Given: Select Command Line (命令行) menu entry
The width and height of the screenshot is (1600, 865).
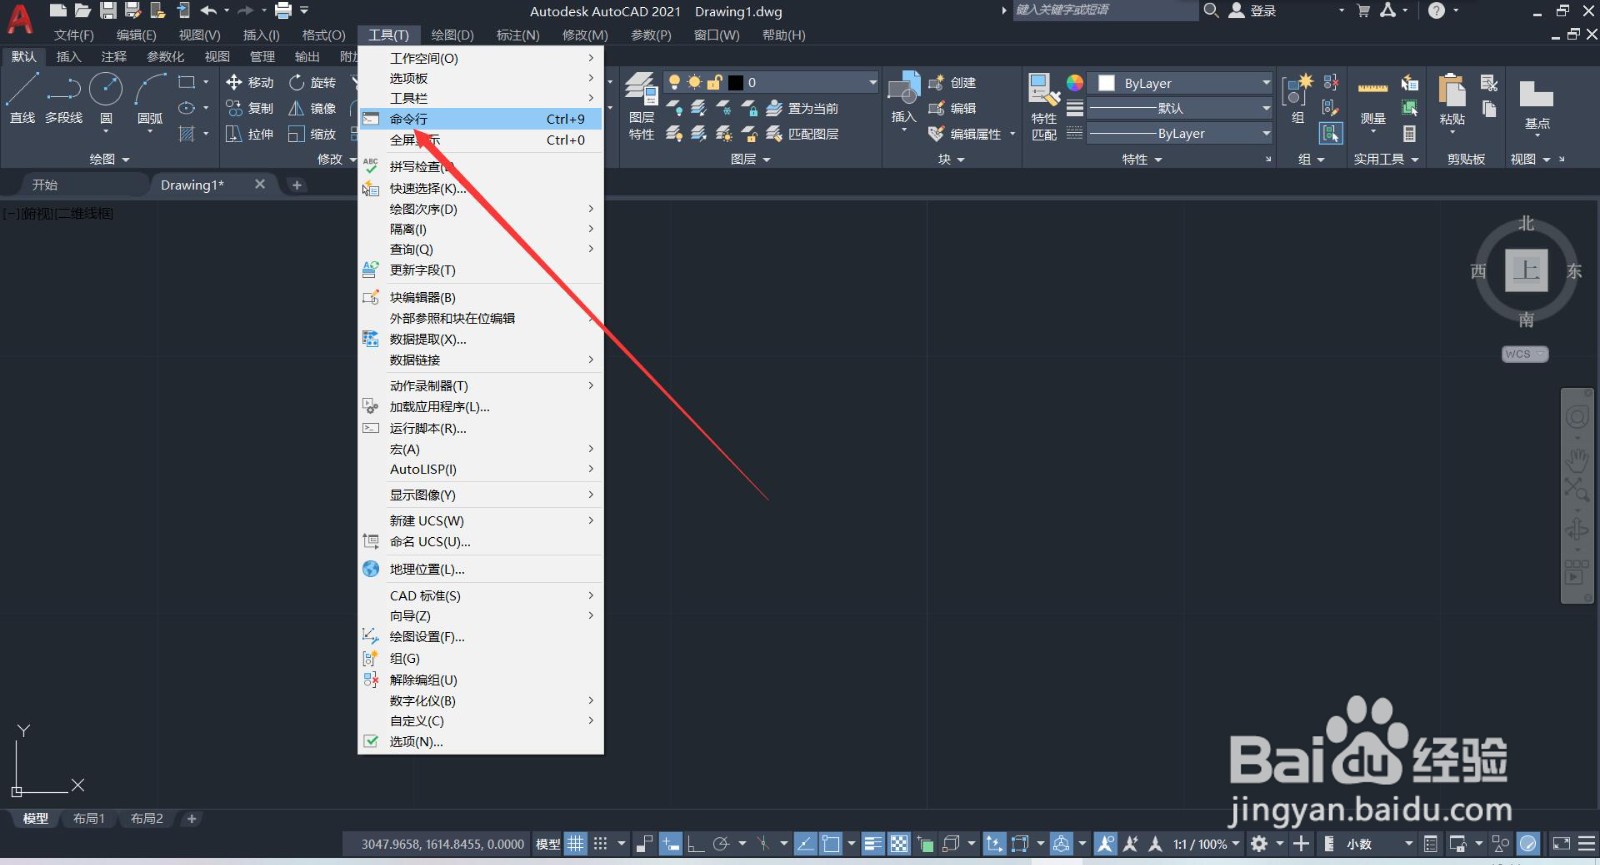Looking at the screenshot, I should click(x=481, y=119).
